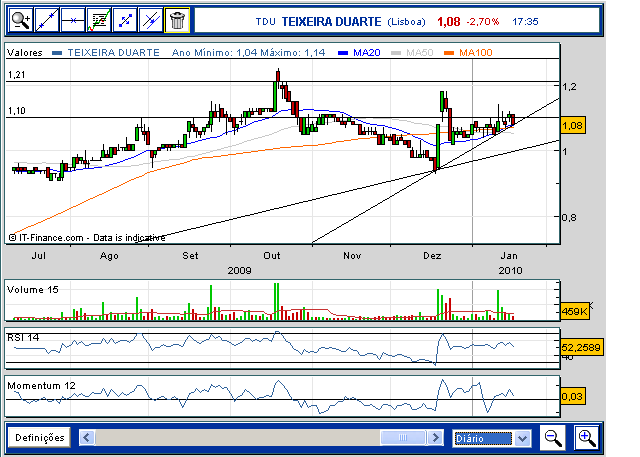
Task: Click the Ano Mínimo Máximo text
Action: pyautogui.click(x=249, y=53)
